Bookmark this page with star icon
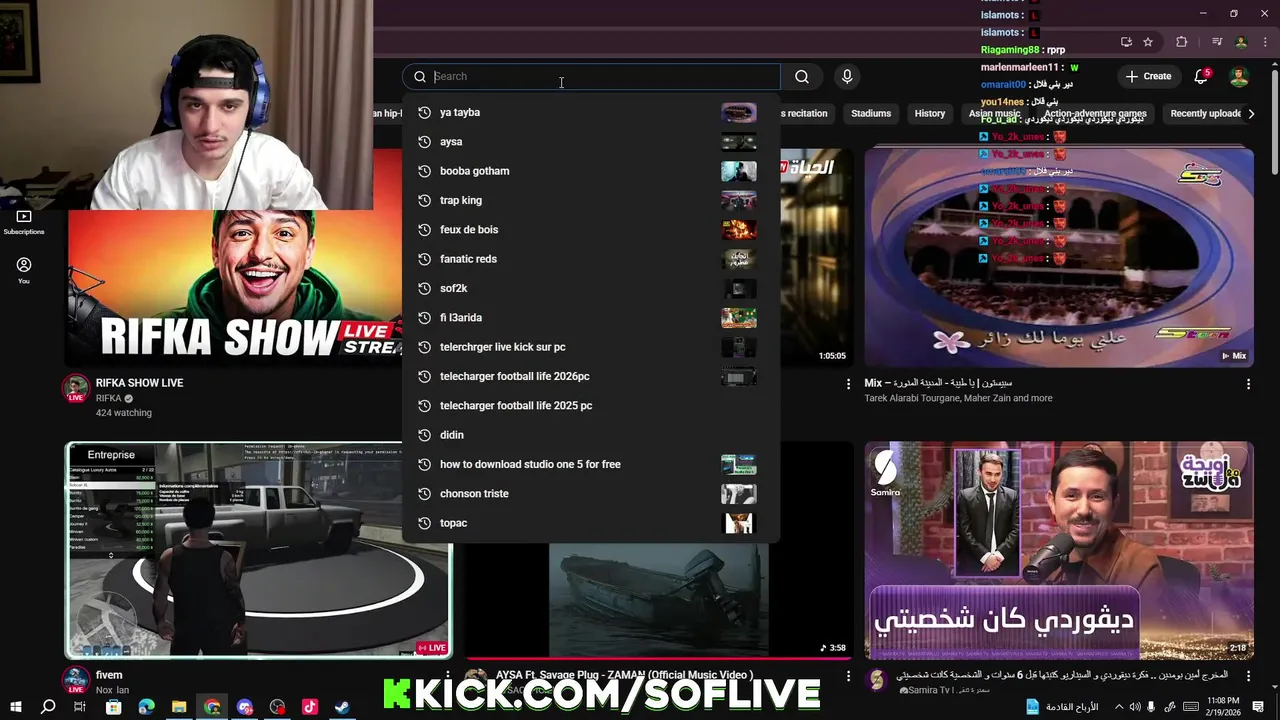Viewport: 1280px width, 720px height. pyautogui.click(x=1148, y=42)
